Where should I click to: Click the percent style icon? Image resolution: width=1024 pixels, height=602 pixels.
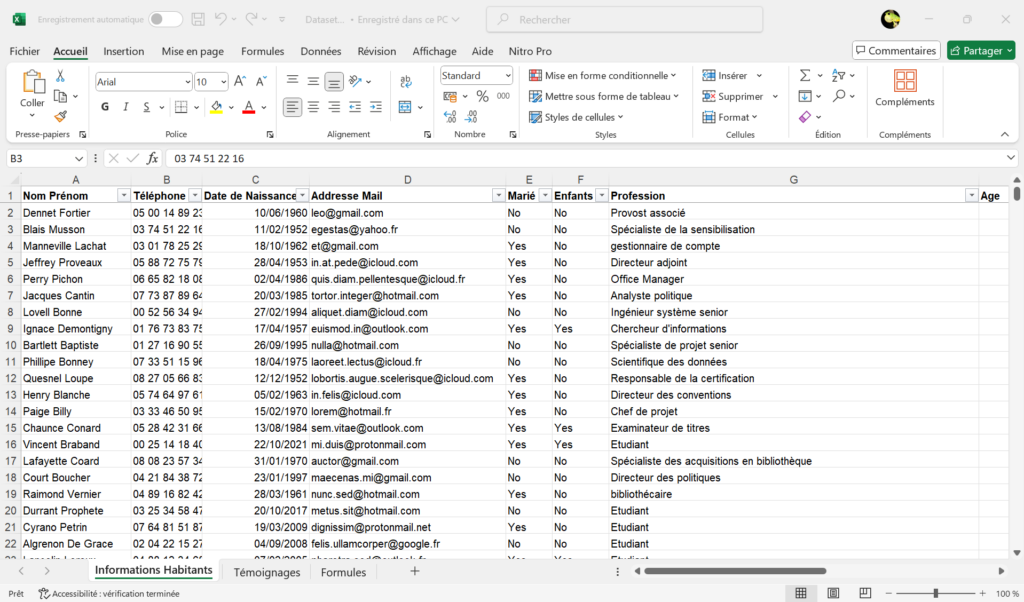coord(482,96)
